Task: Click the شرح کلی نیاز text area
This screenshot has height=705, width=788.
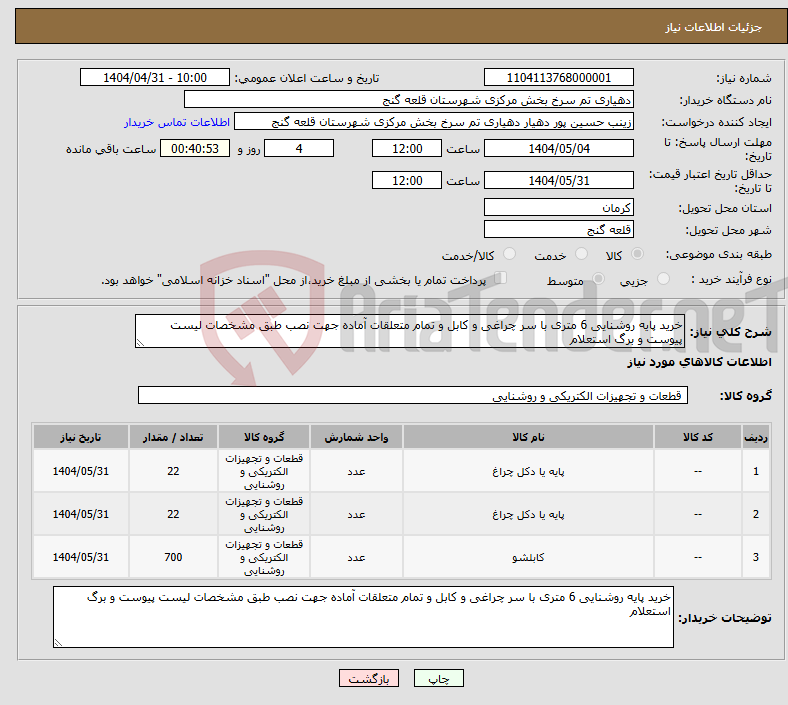Action: click(410, 331)
